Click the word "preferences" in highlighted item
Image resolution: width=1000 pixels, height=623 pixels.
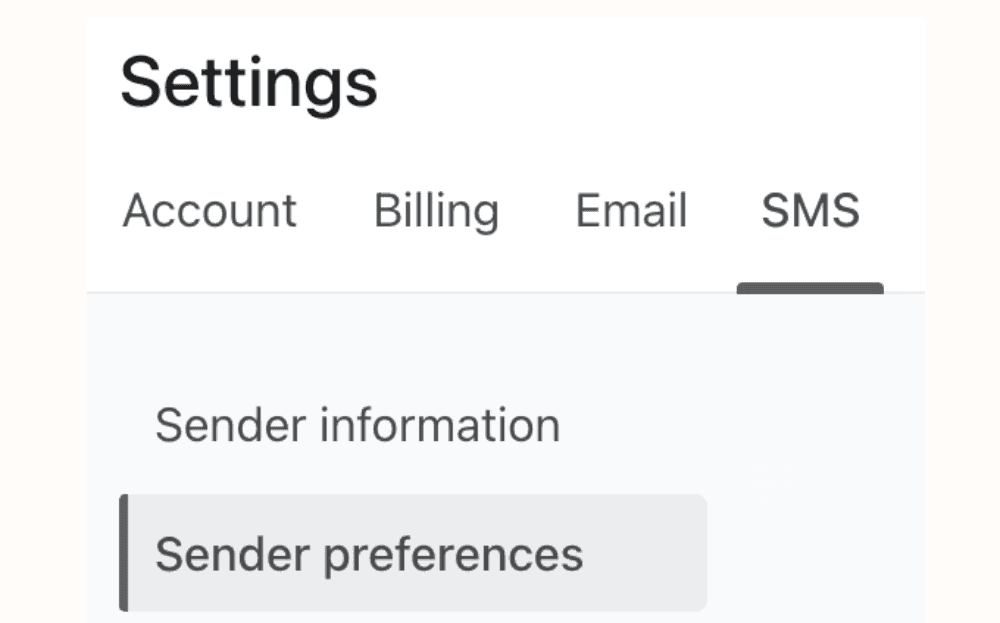[453, 555]
